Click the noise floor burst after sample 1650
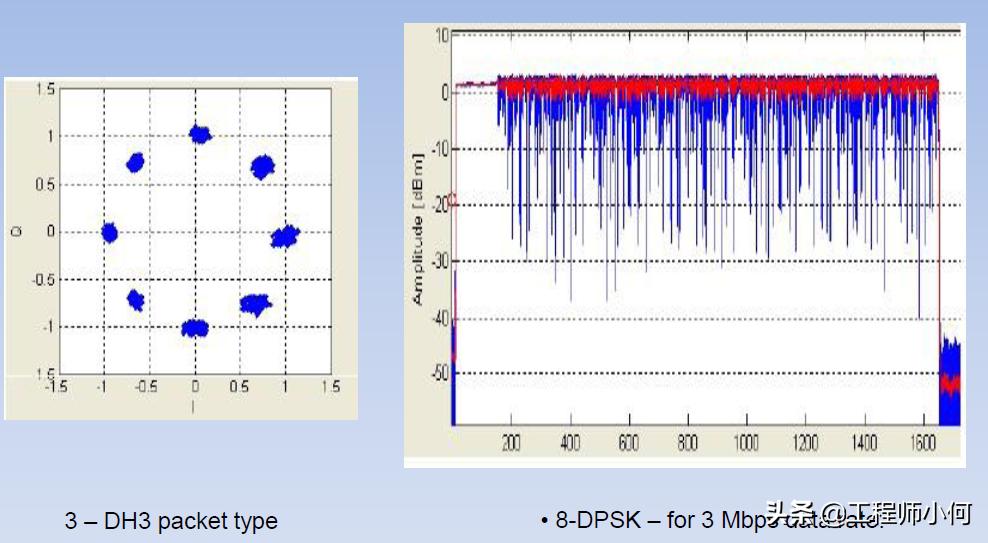The width and height of the screenshot is (988, 543). click(950, 382)
